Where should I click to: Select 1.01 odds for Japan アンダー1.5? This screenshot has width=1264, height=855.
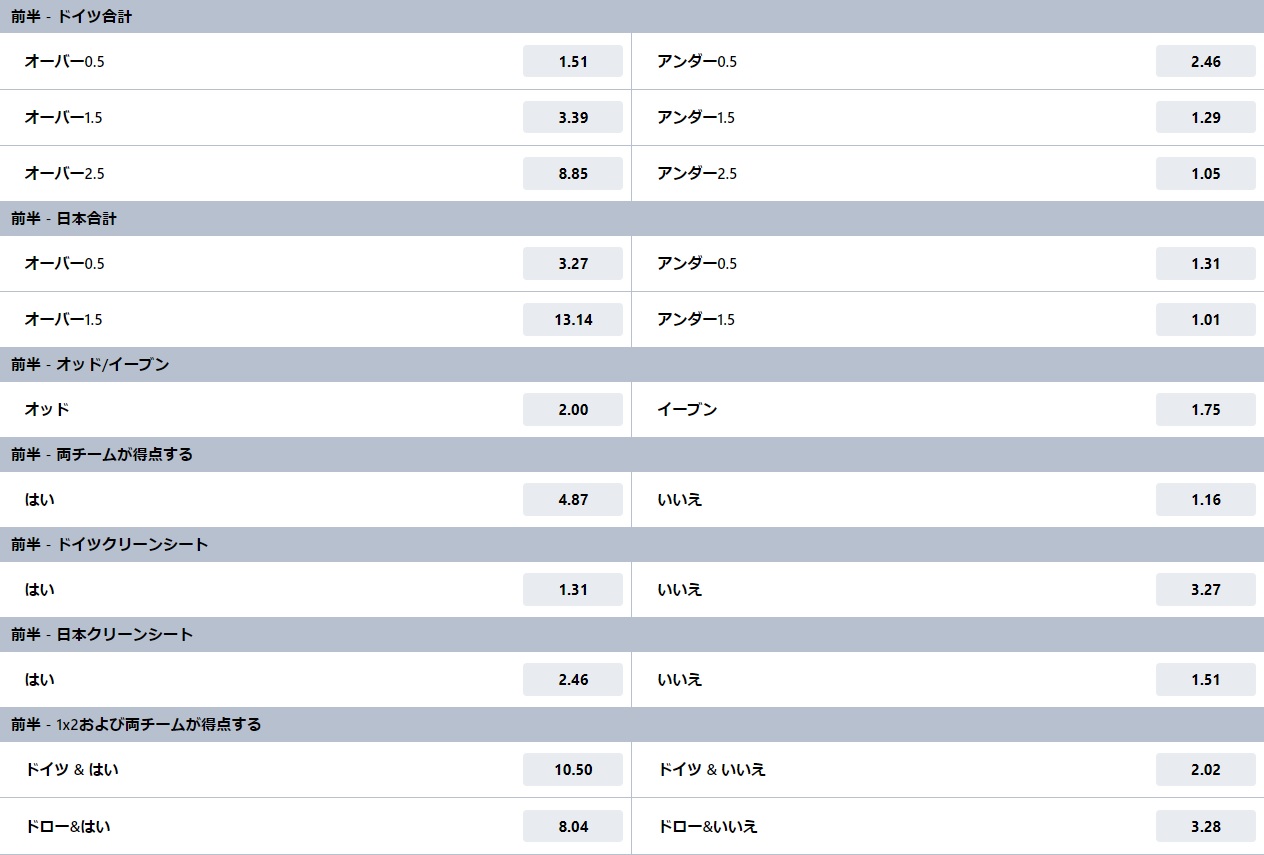tap(1206, 319)
